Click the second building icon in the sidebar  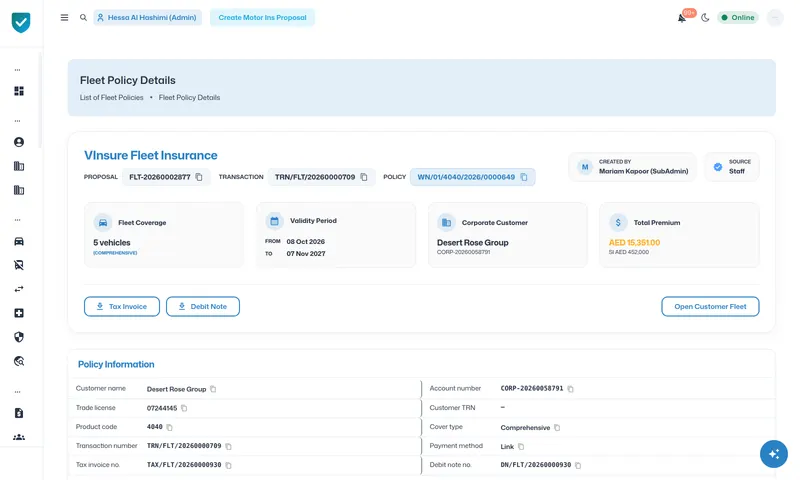click(19, 190)
